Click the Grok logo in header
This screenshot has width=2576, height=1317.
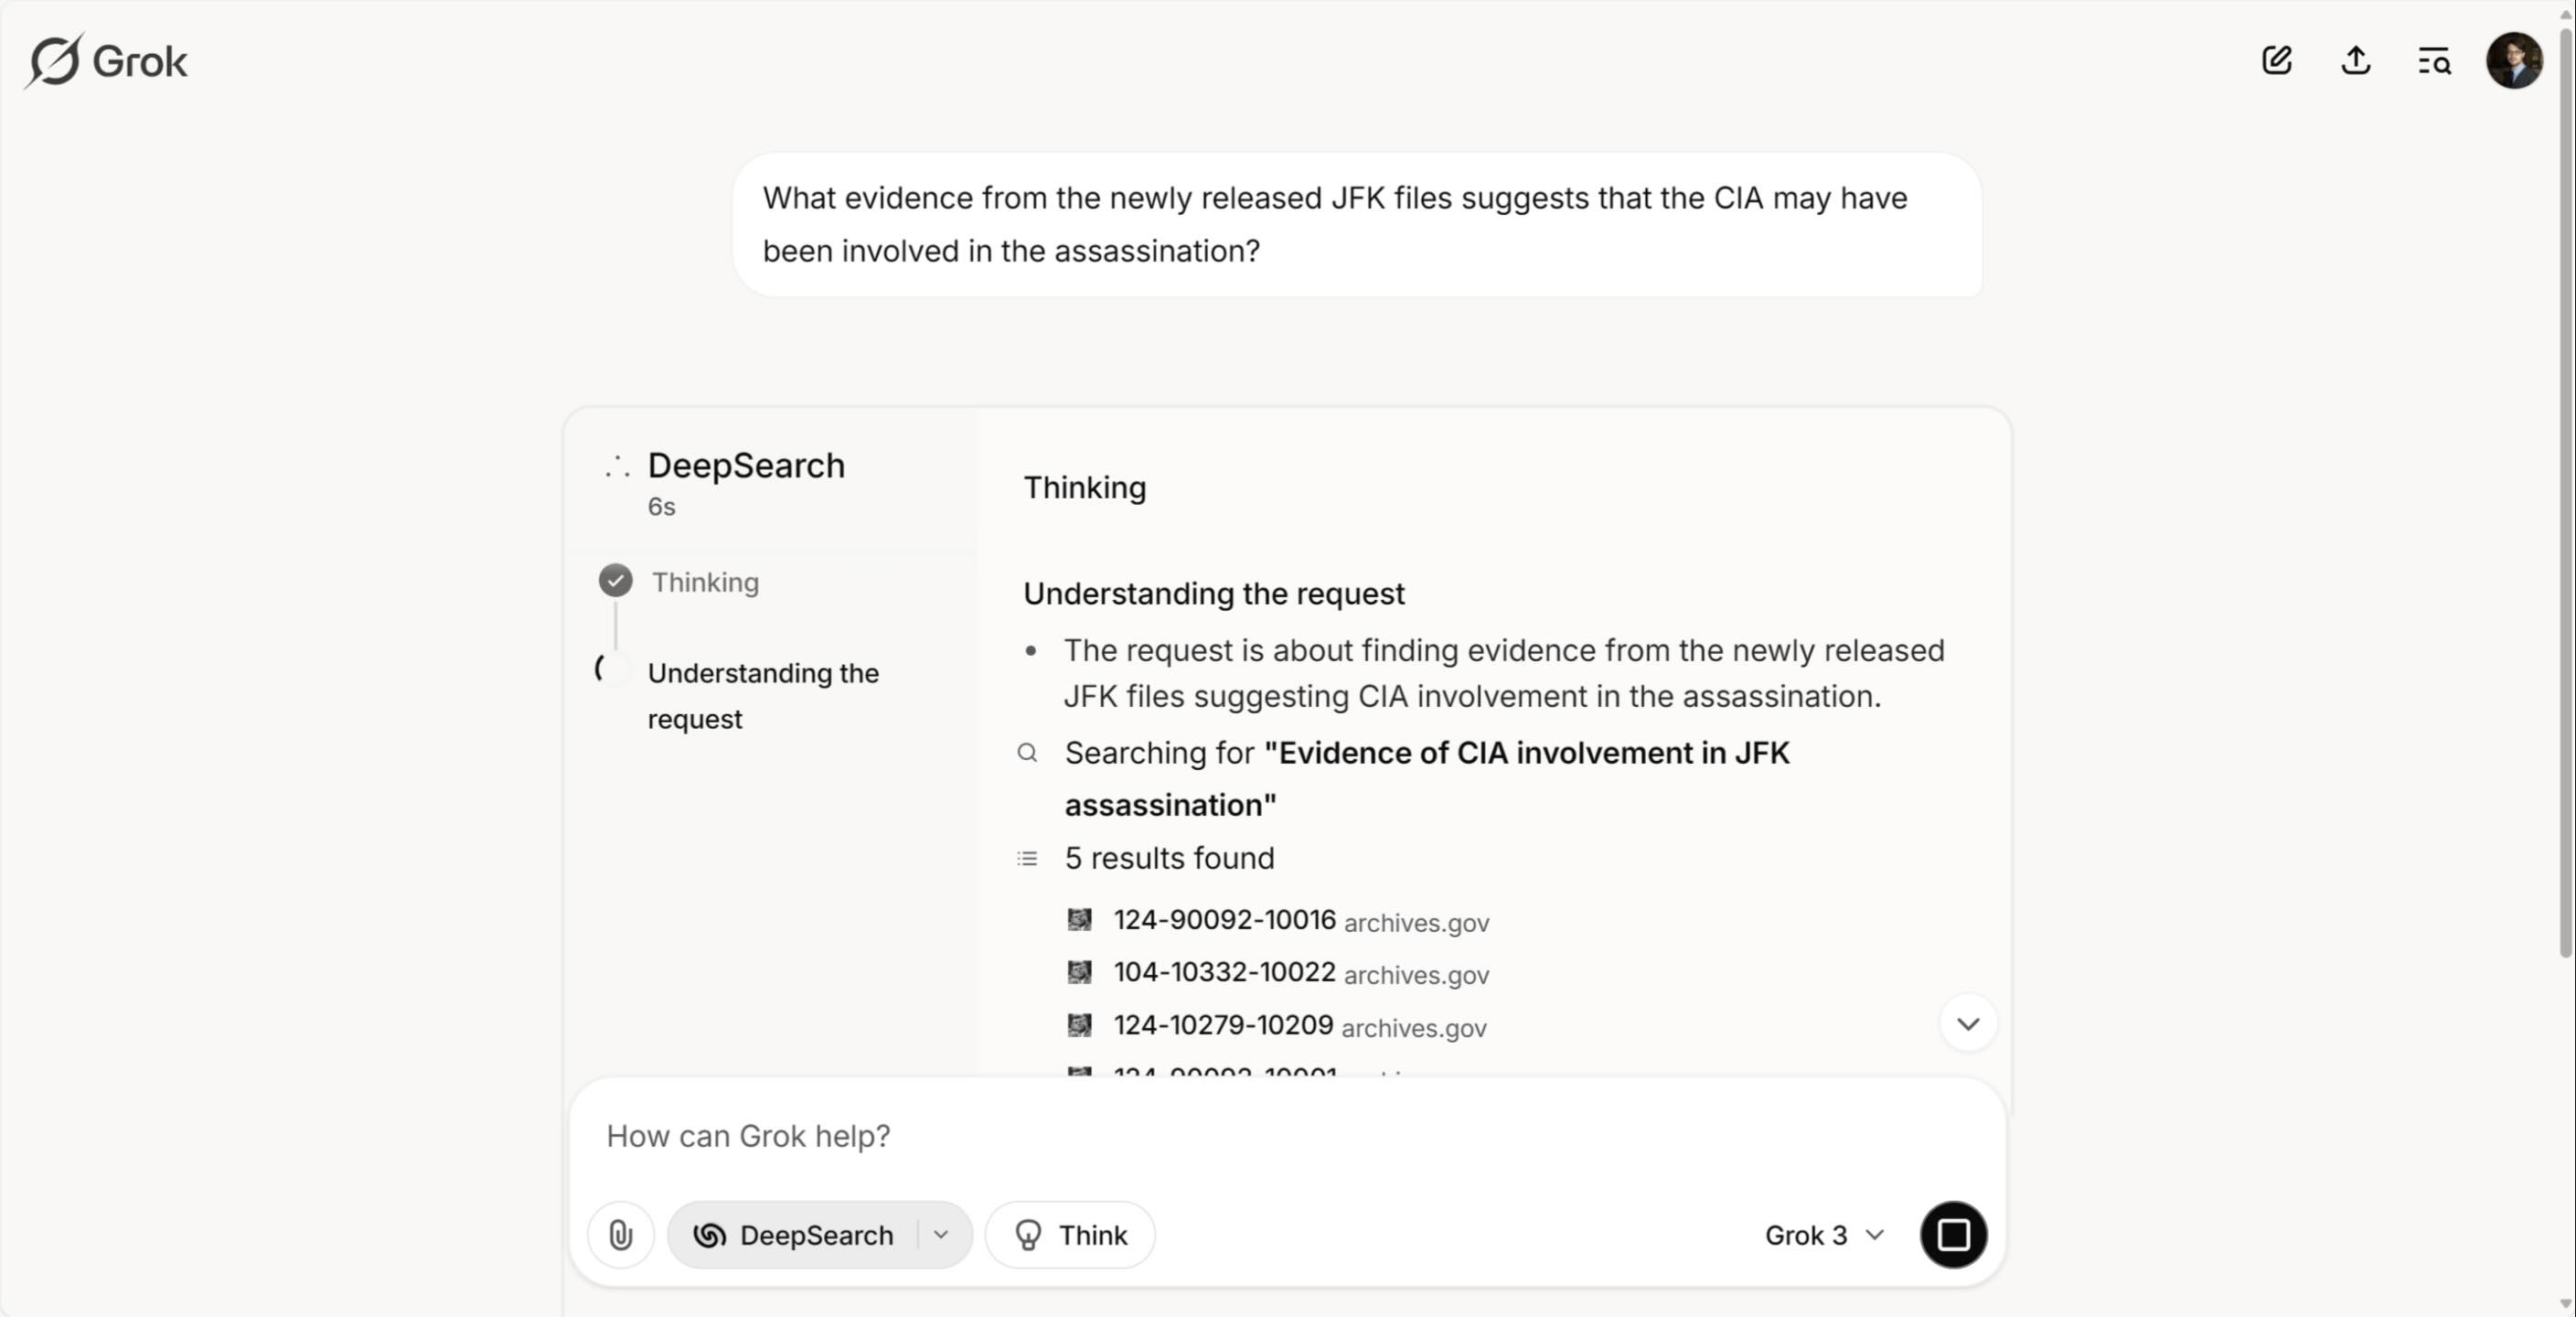point(106,61)
